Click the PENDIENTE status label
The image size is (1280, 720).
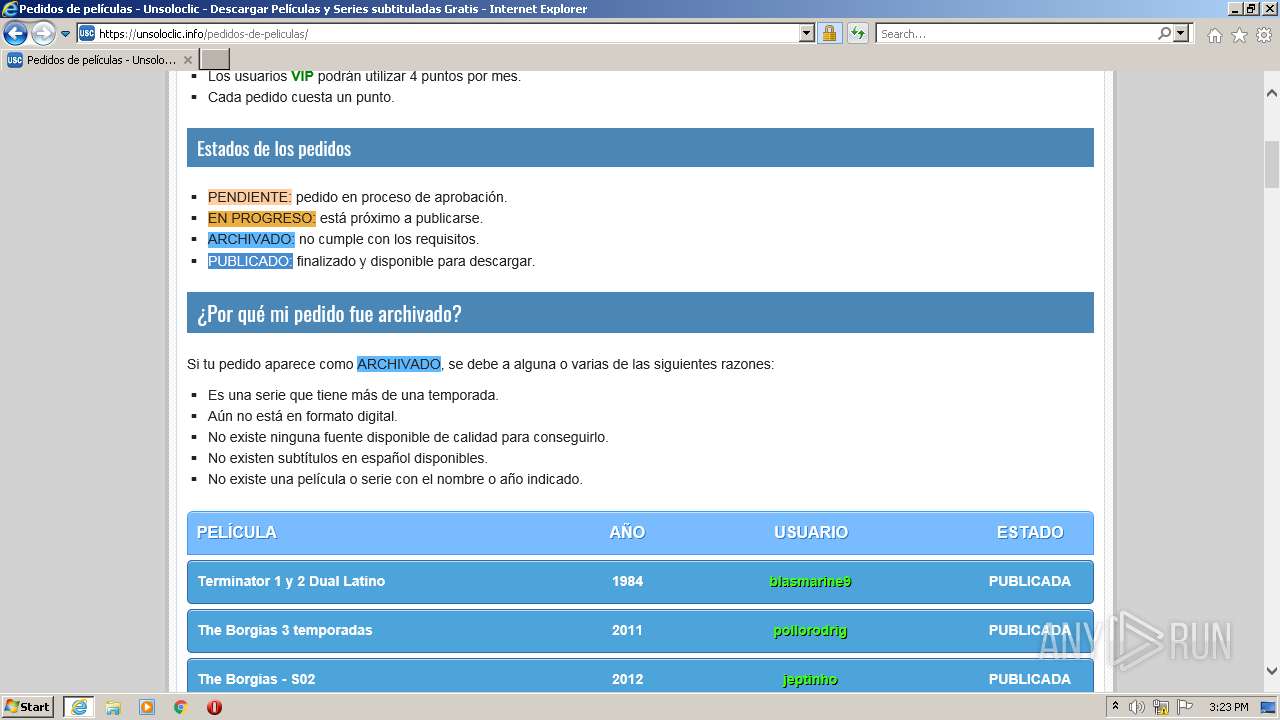click(x=250, y=197)
